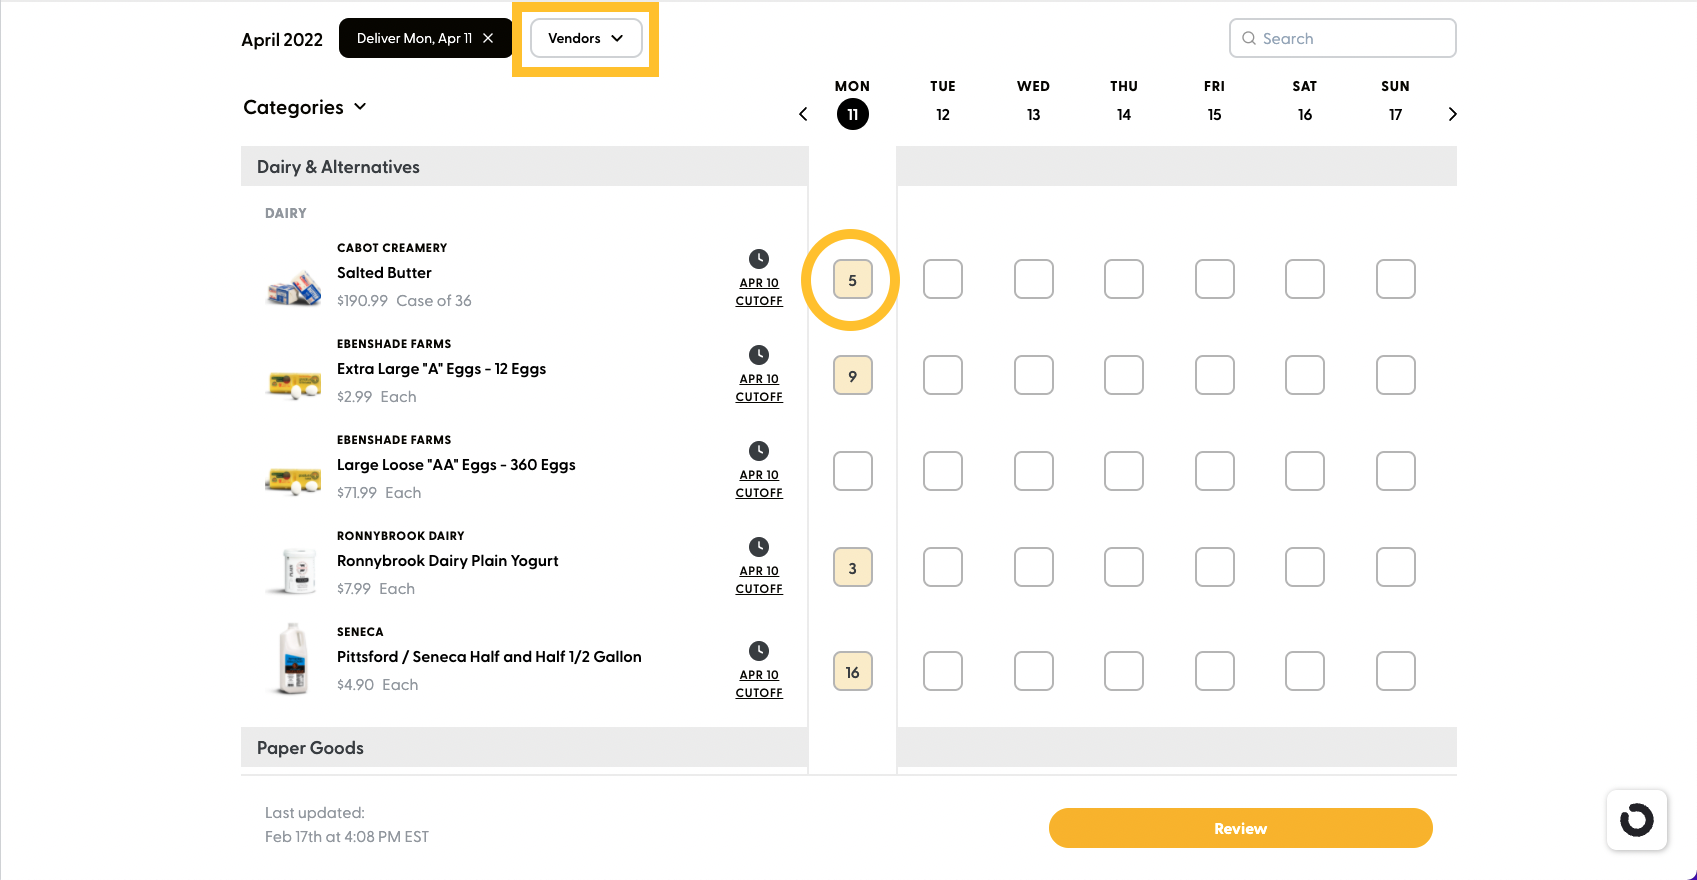The width and height of the screenshot is (1697, 880).
Task: Open APR 10 CUTOFF link for Extra Large Eggs
Action: (759, 388)
